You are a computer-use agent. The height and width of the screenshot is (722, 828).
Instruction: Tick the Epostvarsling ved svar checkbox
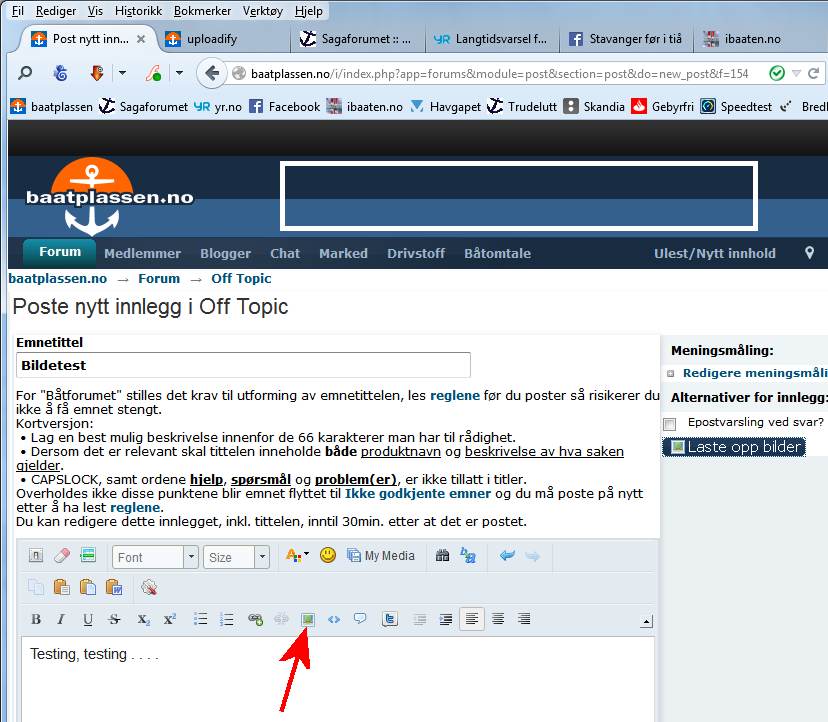pyautogui.click(x=670, y=424)
